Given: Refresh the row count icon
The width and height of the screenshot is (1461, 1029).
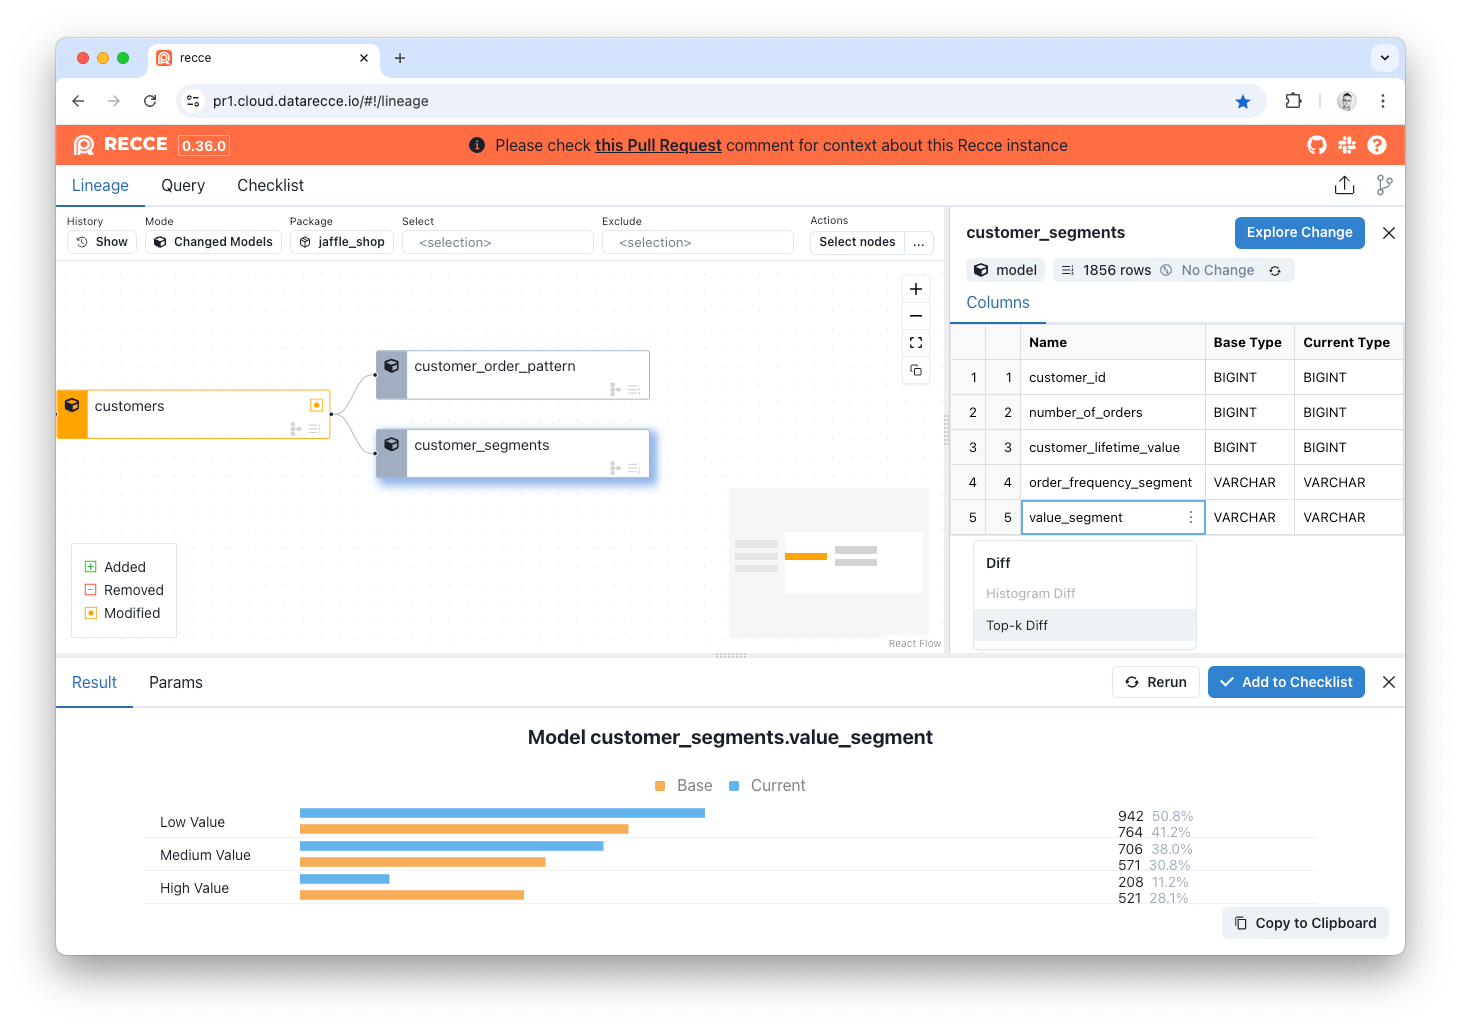Looking at the screenshot, I should tap(1275, 270).
